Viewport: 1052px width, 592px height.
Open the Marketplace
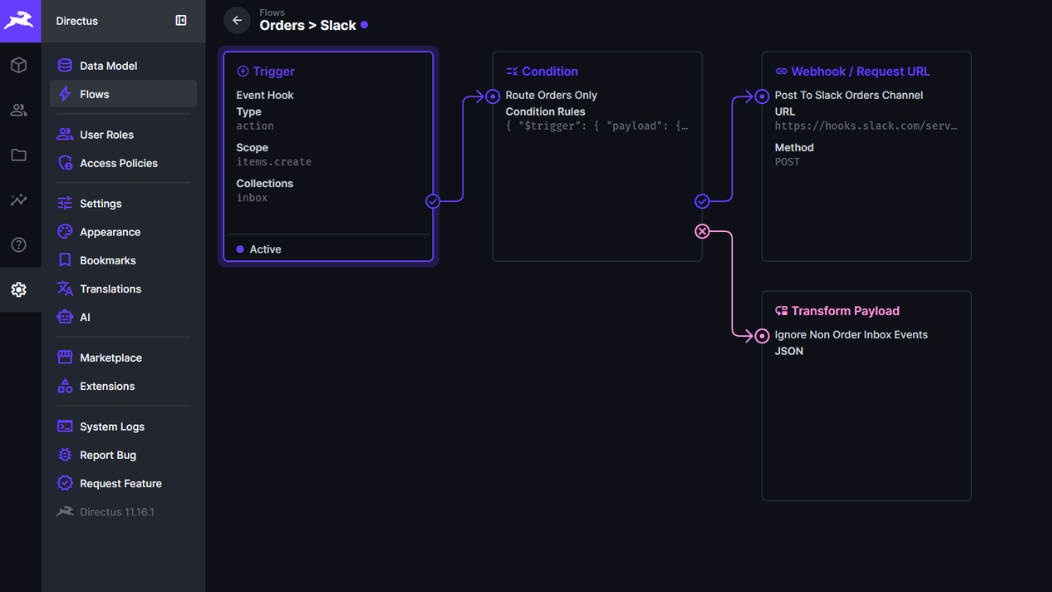(x=123, y=358)
